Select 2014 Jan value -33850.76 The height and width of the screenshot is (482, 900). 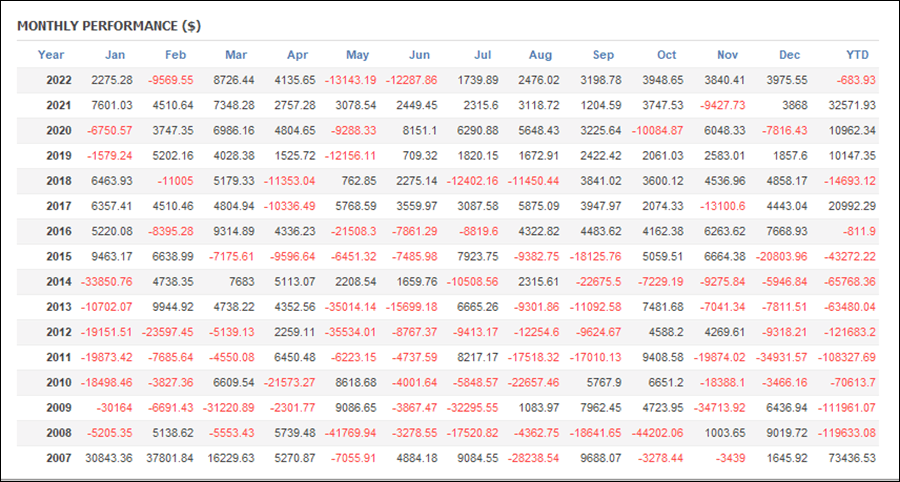[107, 282]
